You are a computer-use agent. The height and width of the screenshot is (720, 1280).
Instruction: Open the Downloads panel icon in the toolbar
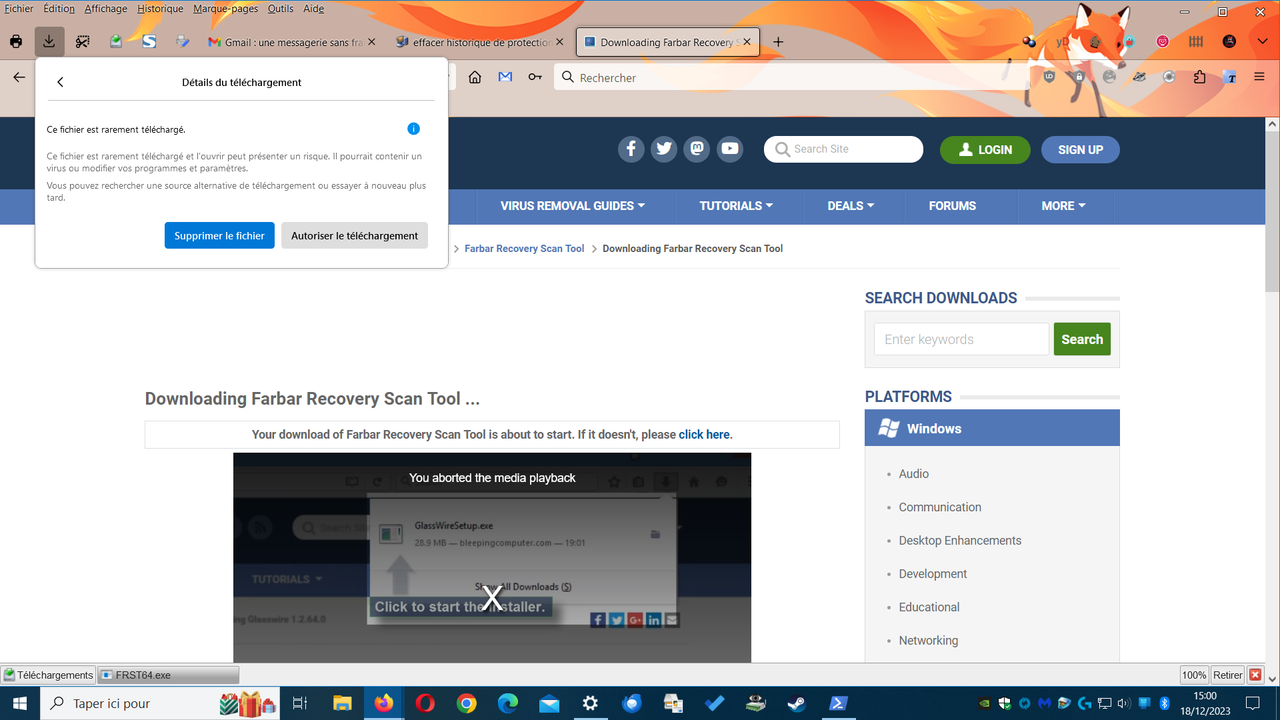pos(49,41)
